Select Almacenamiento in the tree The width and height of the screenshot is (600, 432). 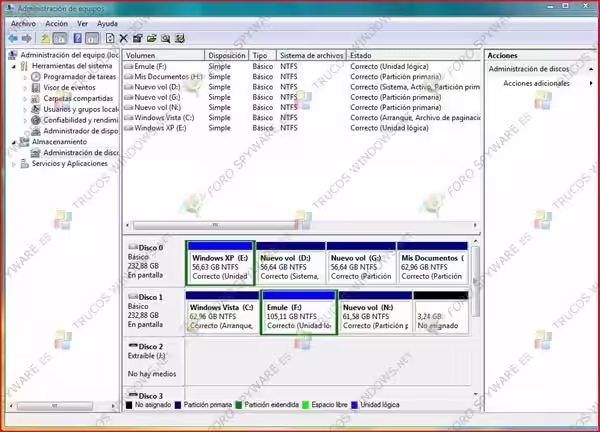[x=59, y=142]
